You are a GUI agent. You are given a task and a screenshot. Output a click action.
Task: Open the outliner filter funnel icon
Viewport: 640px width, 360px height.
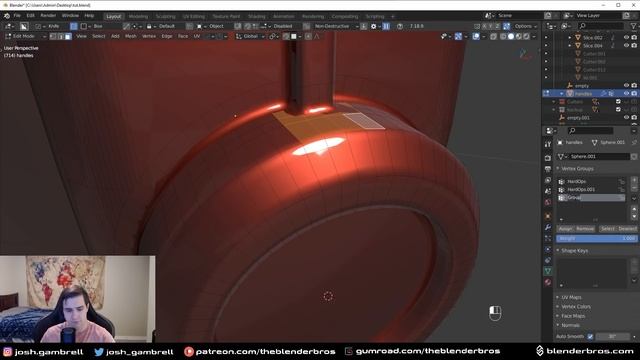click(x=634, y=26)
